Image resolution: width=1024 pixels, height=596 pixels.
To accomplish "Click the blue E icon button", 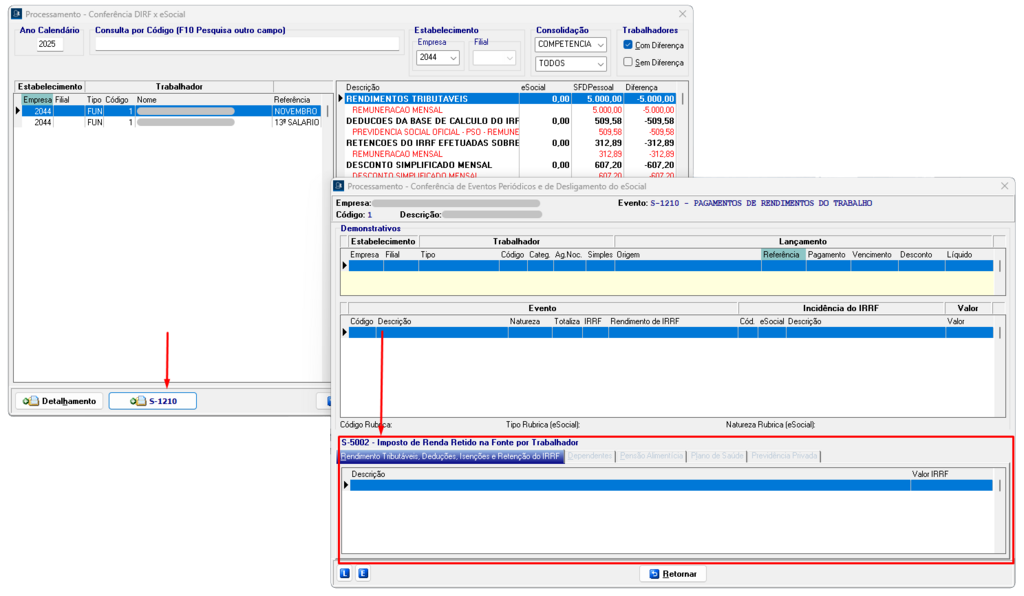I will pos(363,574).
